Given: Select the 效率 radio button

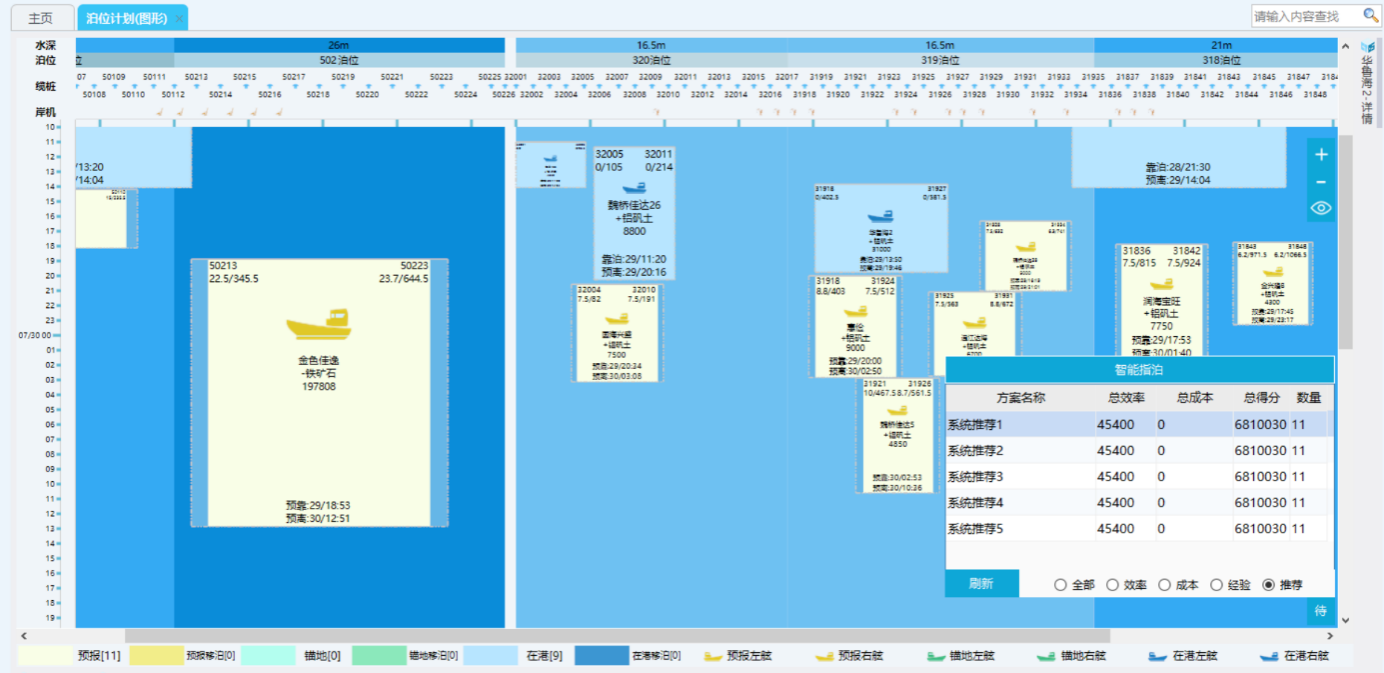Looking at the screenshot, I should click(x=1112, y=585).
